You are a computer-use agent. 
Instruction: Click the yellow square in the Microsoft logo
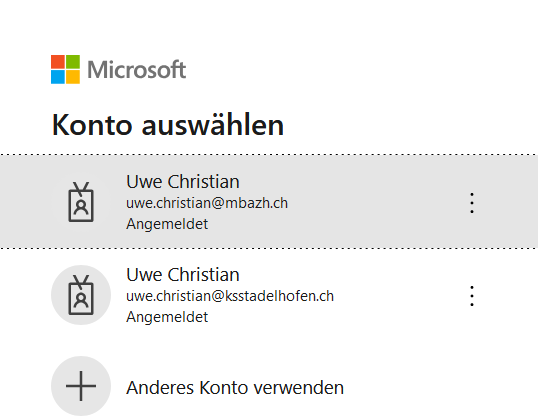point(73,77)
